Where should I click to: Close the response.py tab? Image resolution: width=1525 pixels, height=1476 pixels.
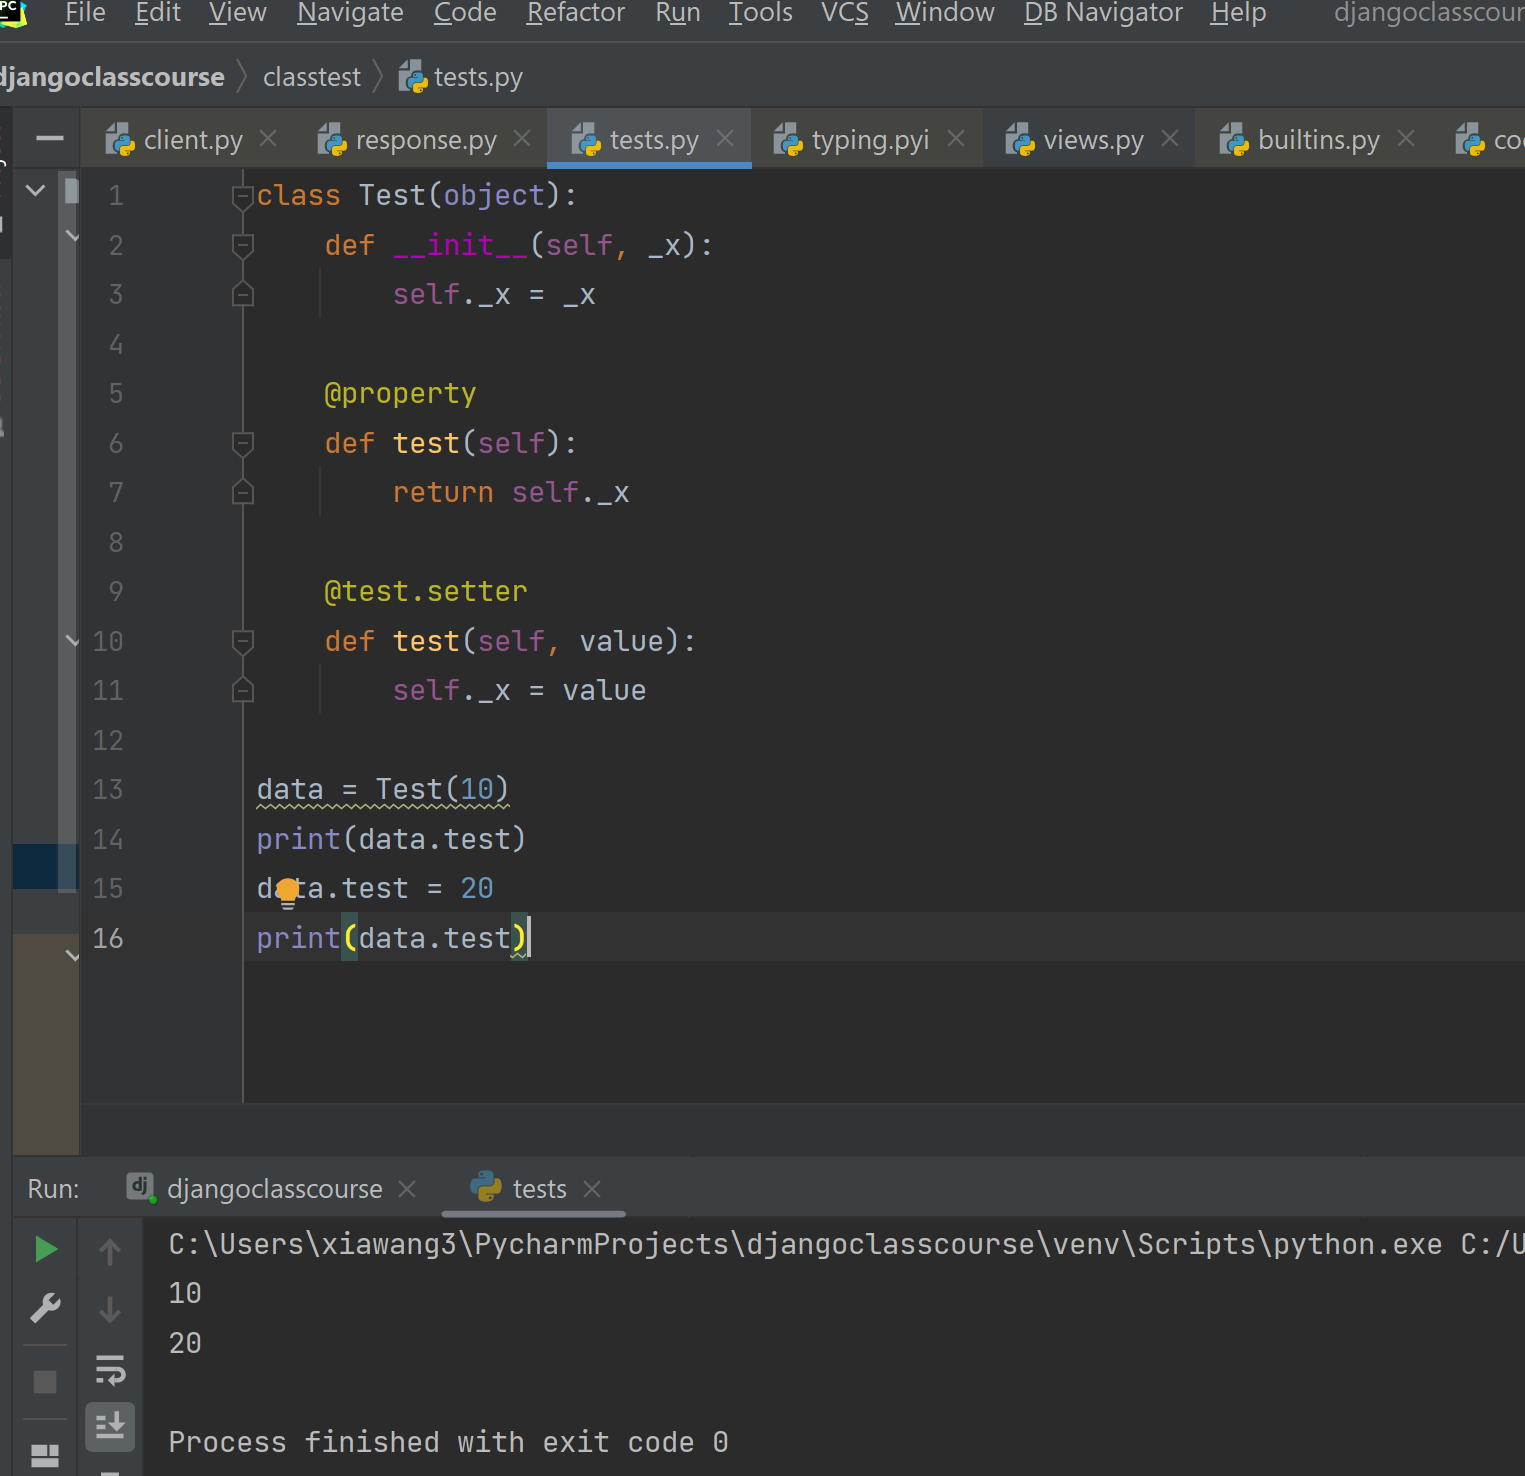click(x=522, y=139)
